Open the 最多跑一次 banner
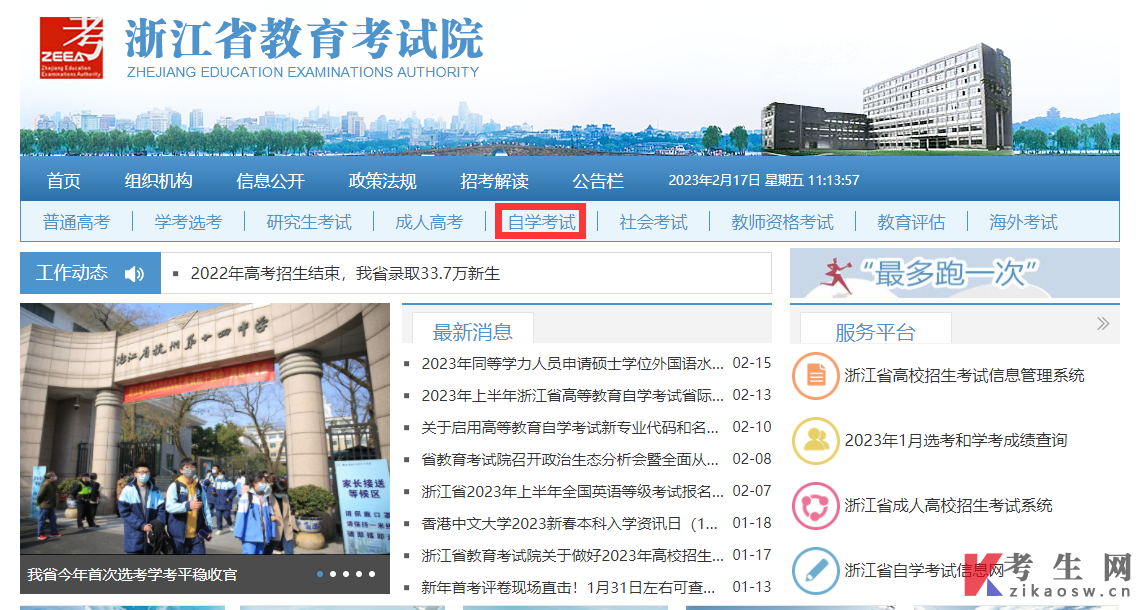 pyautogui.click(x=955, y=273)
